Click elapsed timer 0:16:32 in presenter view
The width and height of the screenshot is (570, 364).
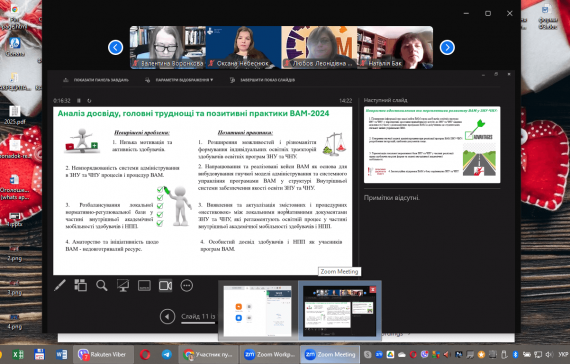coord(62,100)
